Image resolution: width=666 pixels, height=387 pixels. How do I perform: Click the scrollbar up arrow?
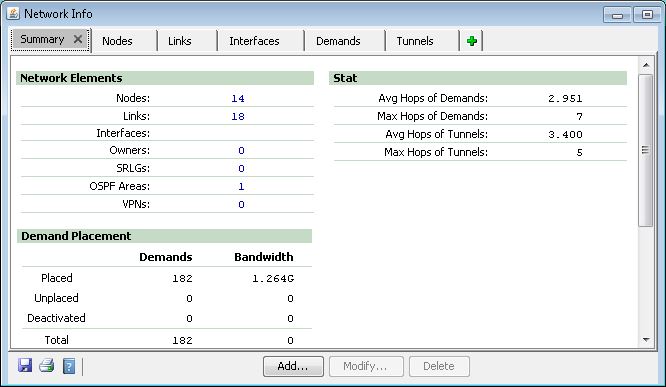[646, 65]
